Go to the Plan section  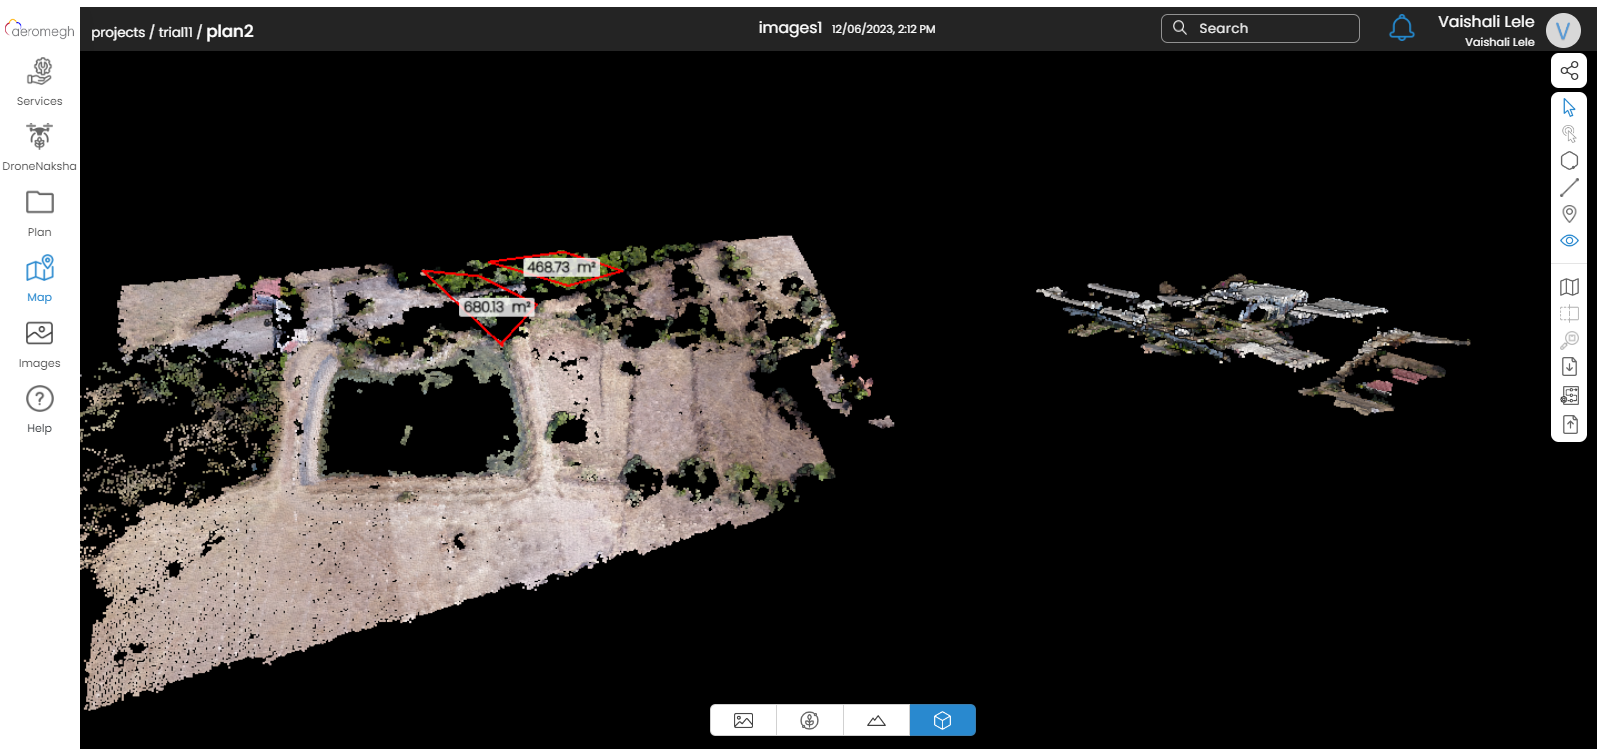[39, 212]
